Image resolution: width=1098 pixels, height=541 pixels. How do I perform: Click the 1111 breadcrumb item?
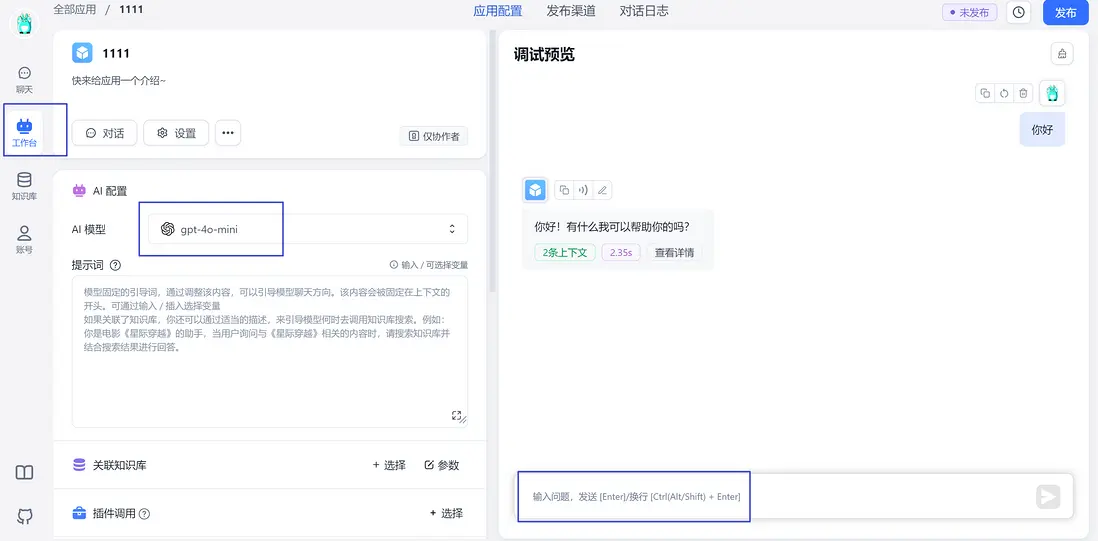[129, 10]
